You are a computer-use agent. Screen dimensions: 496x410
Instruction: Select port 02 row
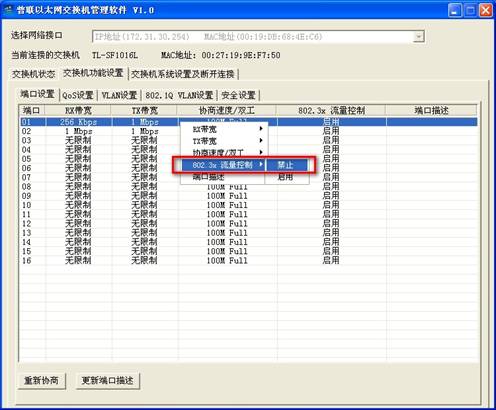click(x=248, y=131)
